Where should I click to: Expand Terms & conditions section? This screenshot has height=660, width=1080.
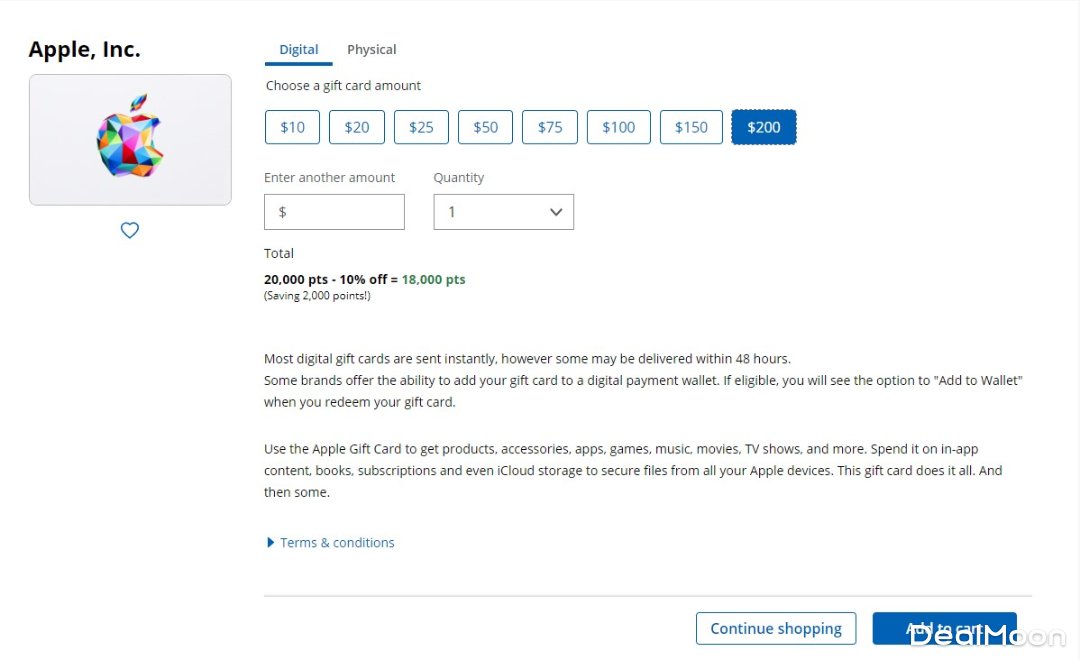pos(337,543)
